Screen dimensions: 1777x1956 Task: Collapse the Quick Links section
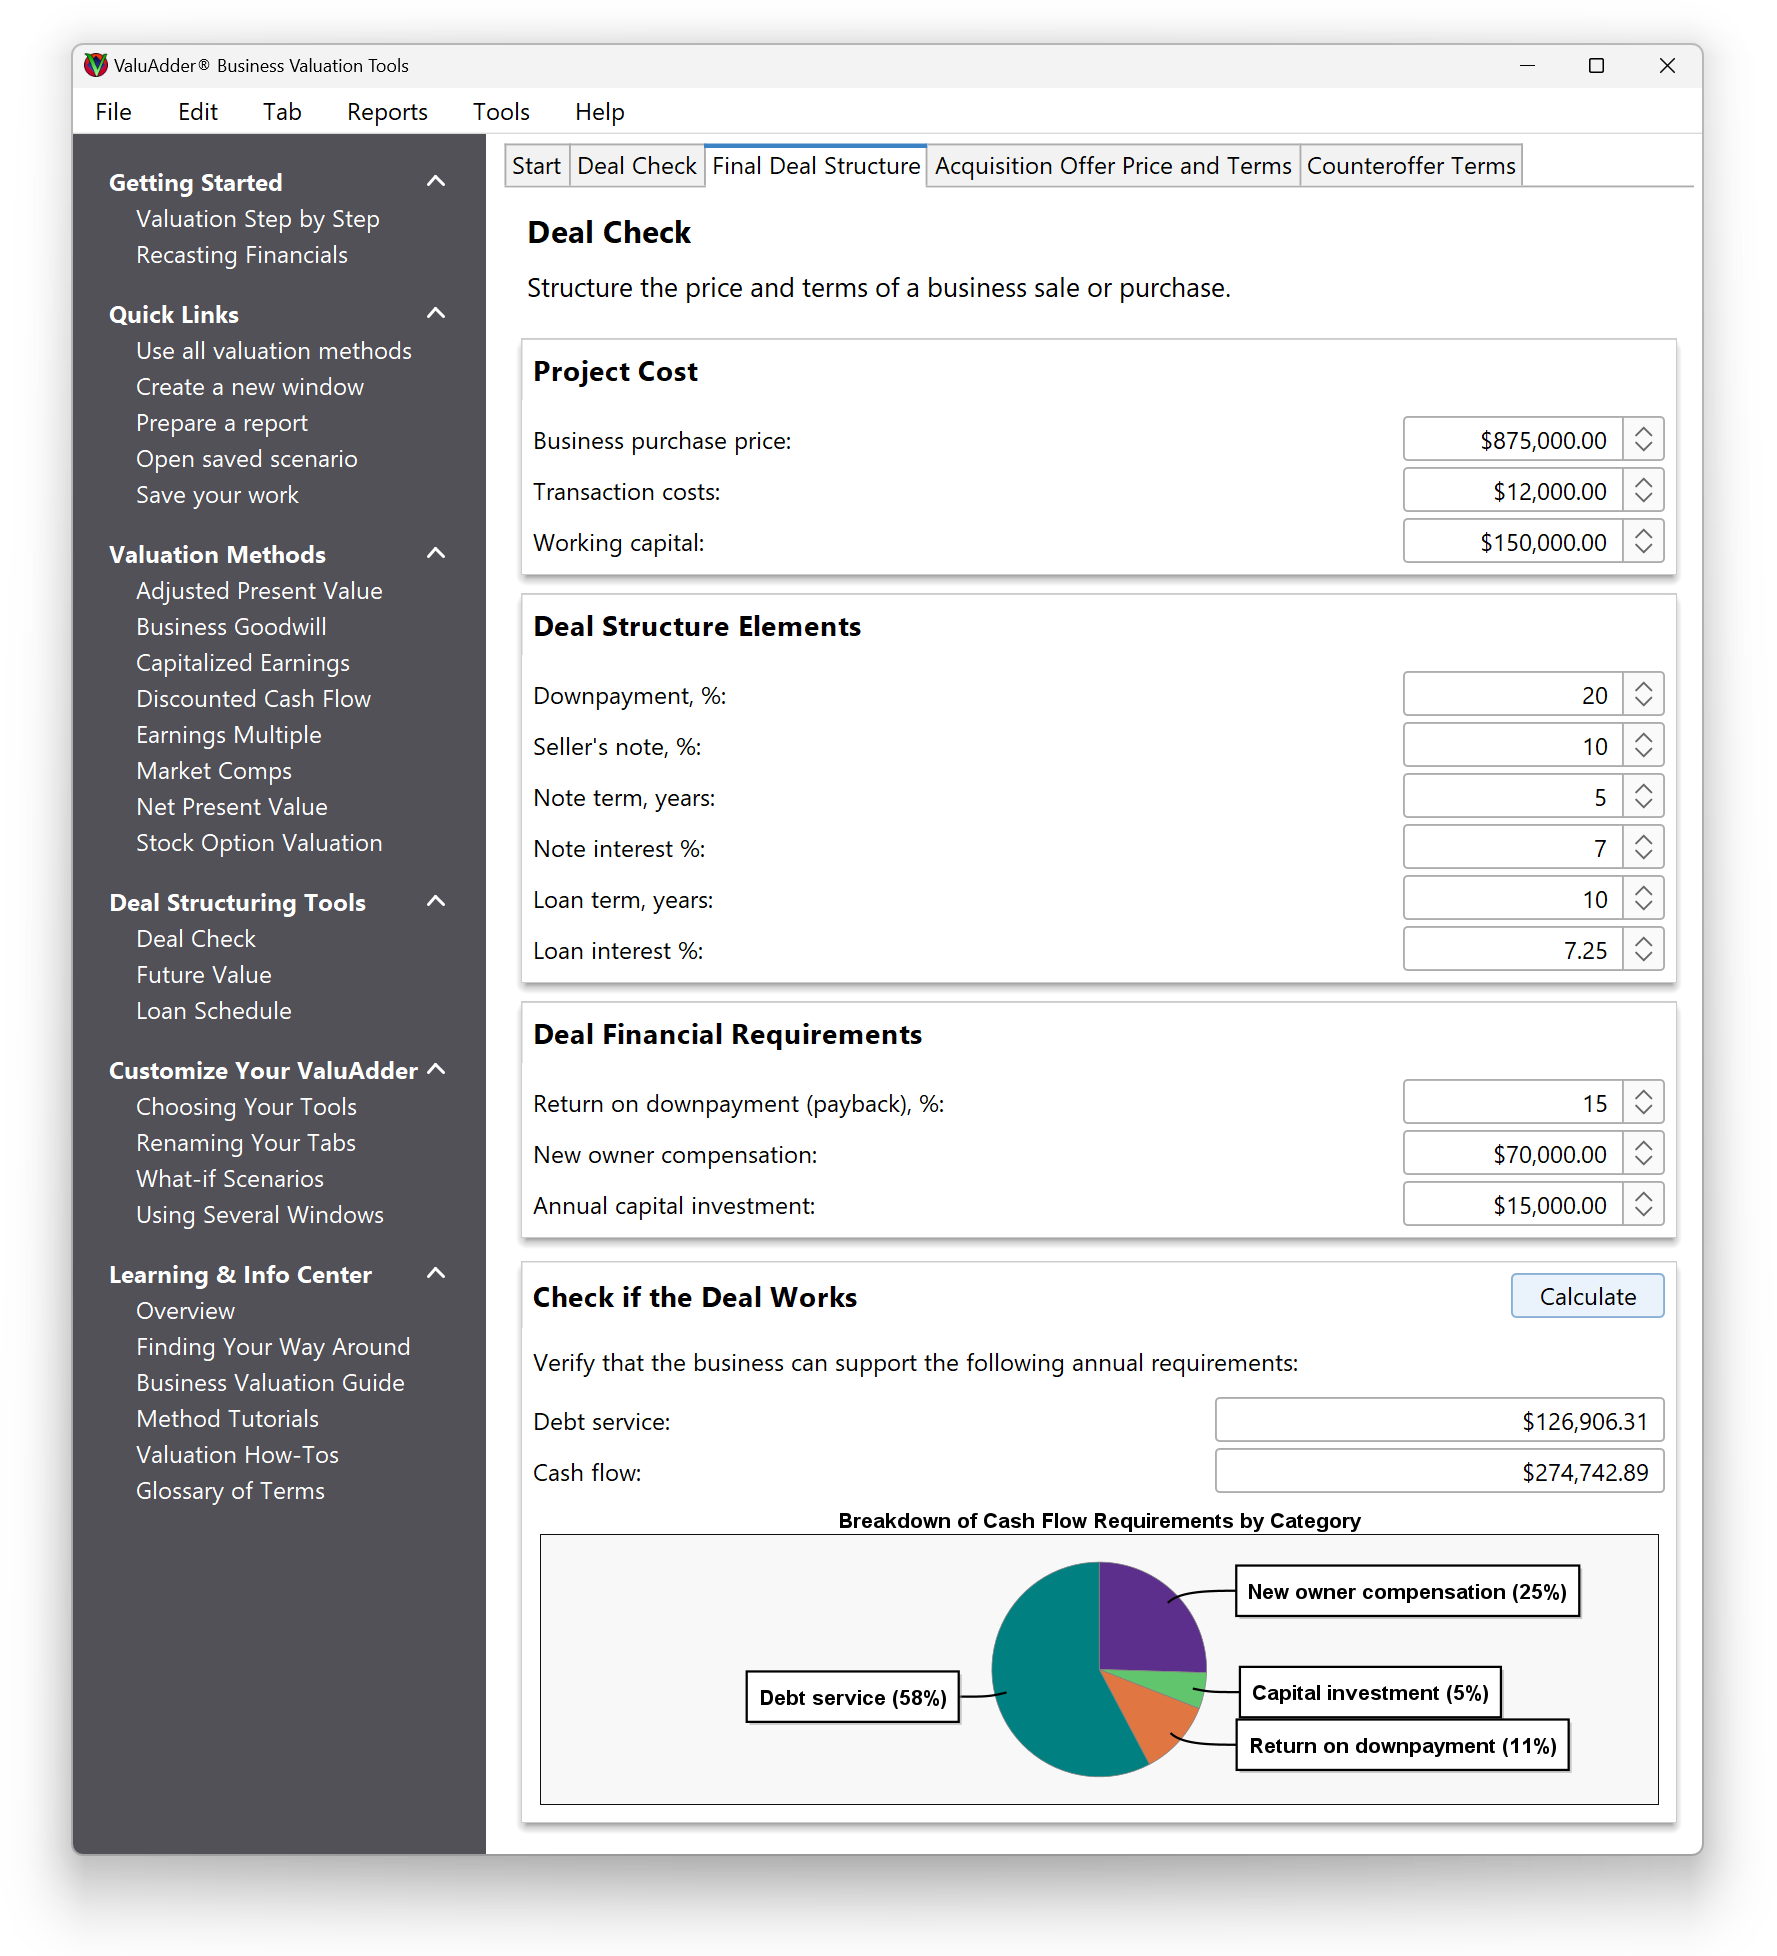435,313
